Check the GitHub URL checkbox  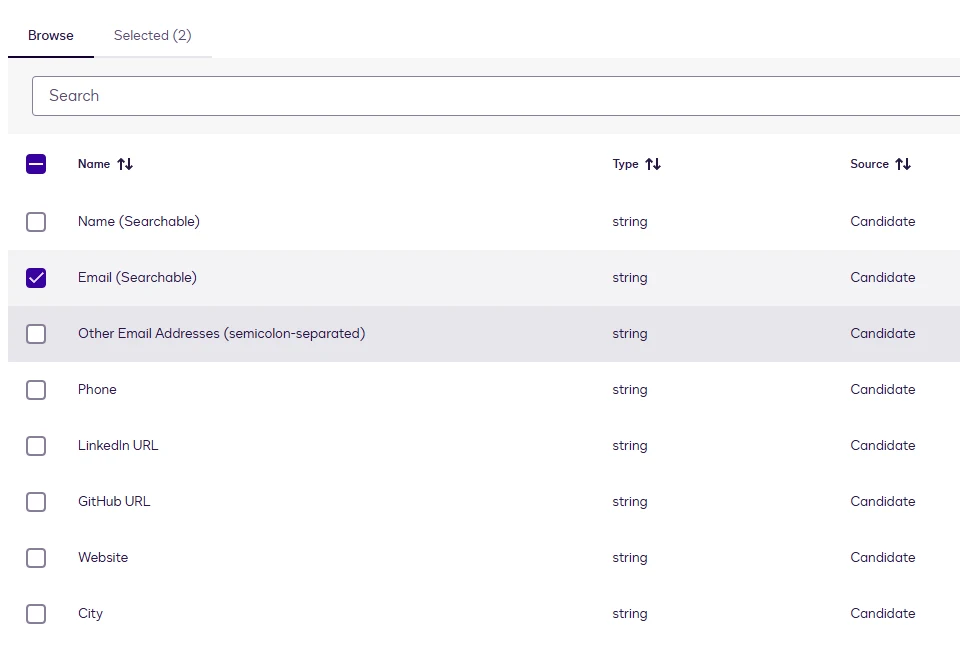point(36,502)
